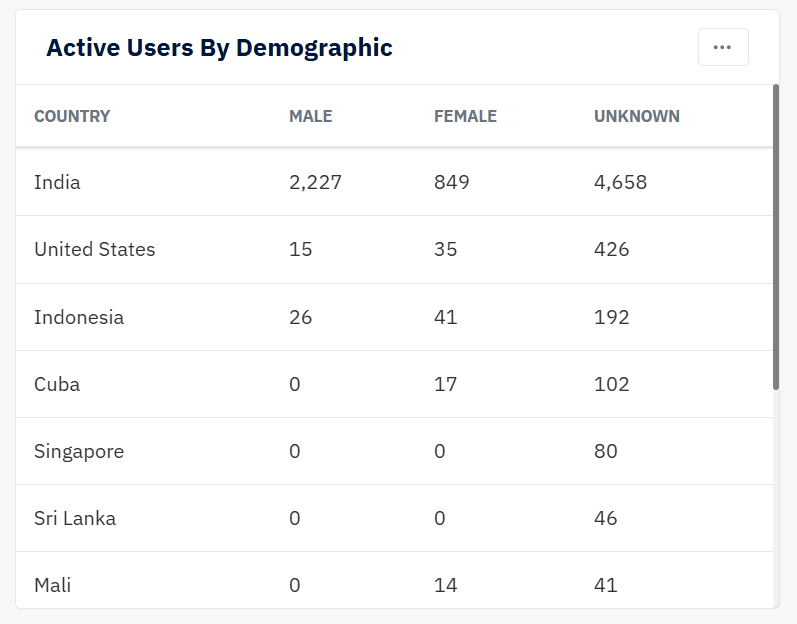The image size is (797, 624).
Task: Click the Indonesia country name
Action: (x=79, y=317)
